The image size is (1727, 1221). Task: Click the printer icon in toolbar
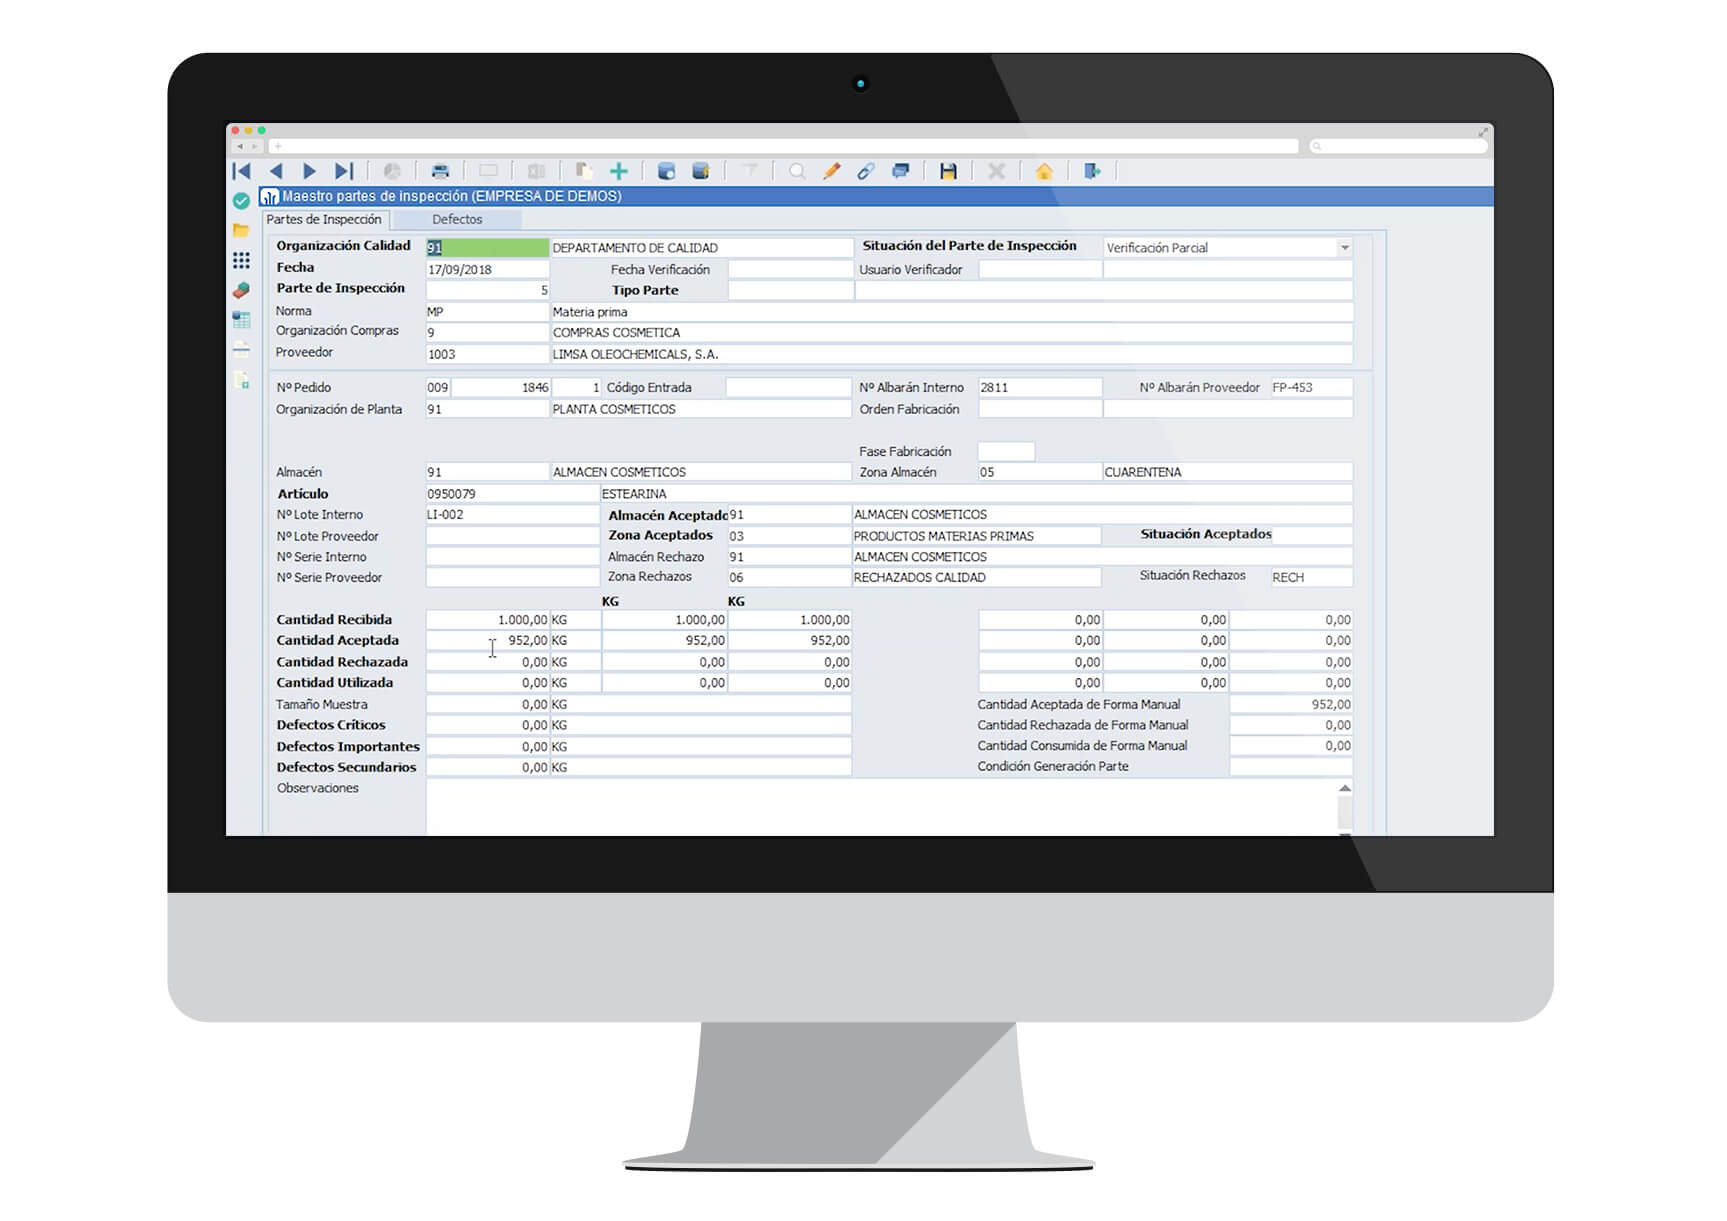click(x=440, y=171)
